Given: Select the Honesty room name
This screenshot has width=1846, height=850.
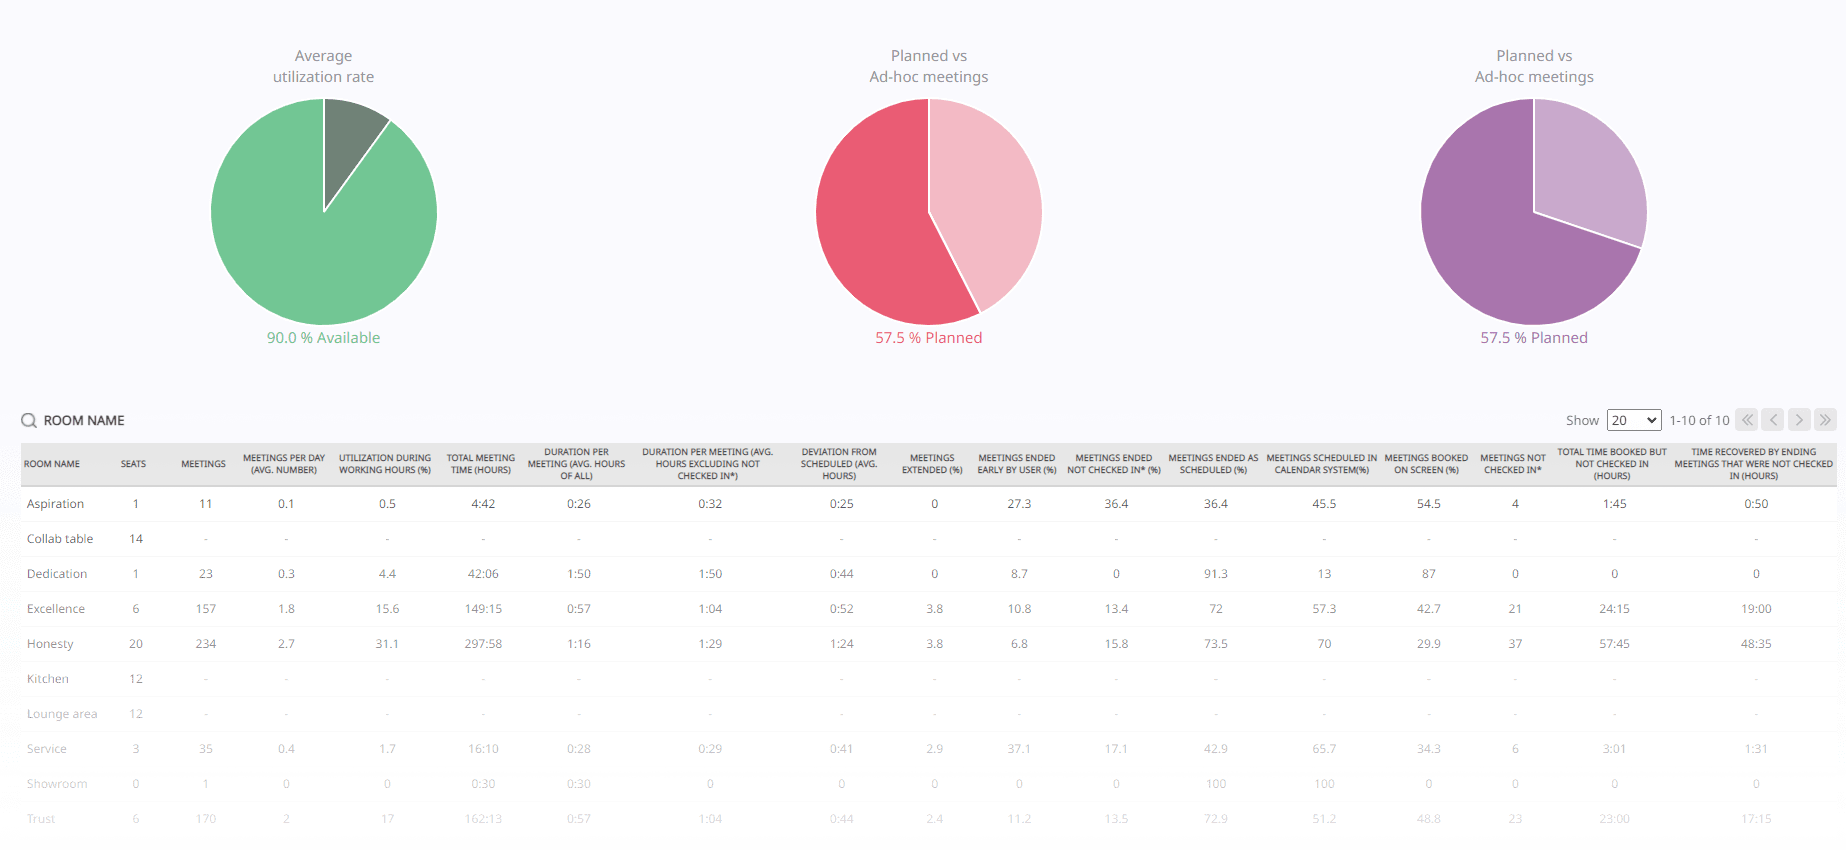Looking at the screenshot, I should (x=50, y=644).
